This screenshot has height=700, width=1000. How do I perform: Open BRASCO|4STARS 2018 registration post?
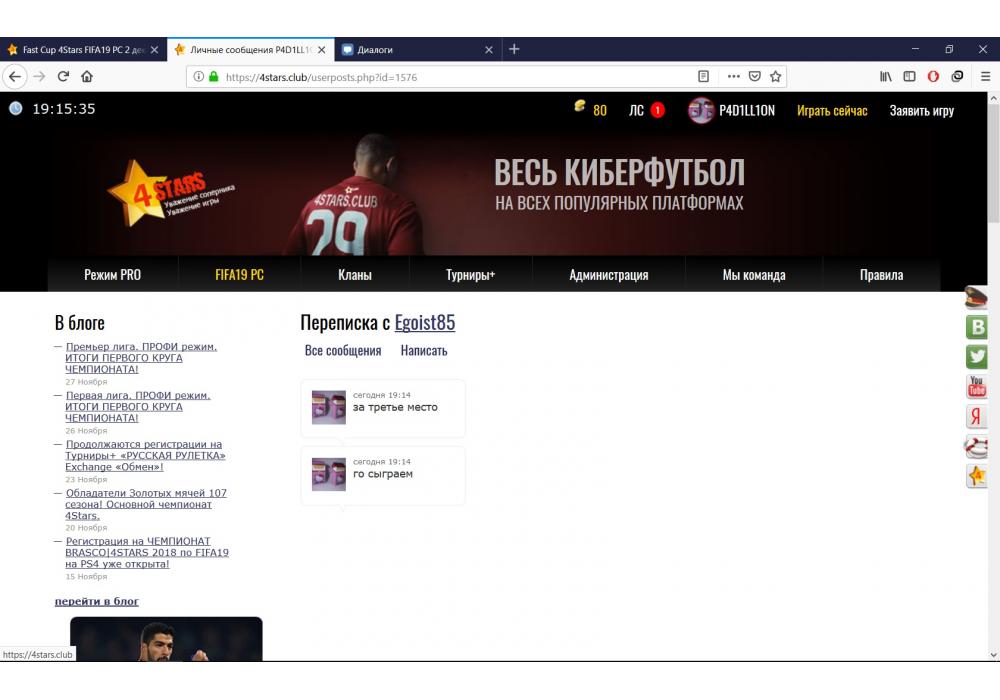coord(147,552)
